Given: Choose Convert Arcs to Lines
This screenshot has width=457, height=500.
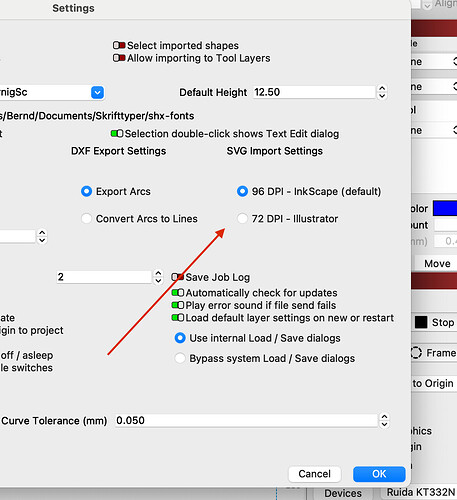Looking at the screenshot, I should tap(86, 219).
